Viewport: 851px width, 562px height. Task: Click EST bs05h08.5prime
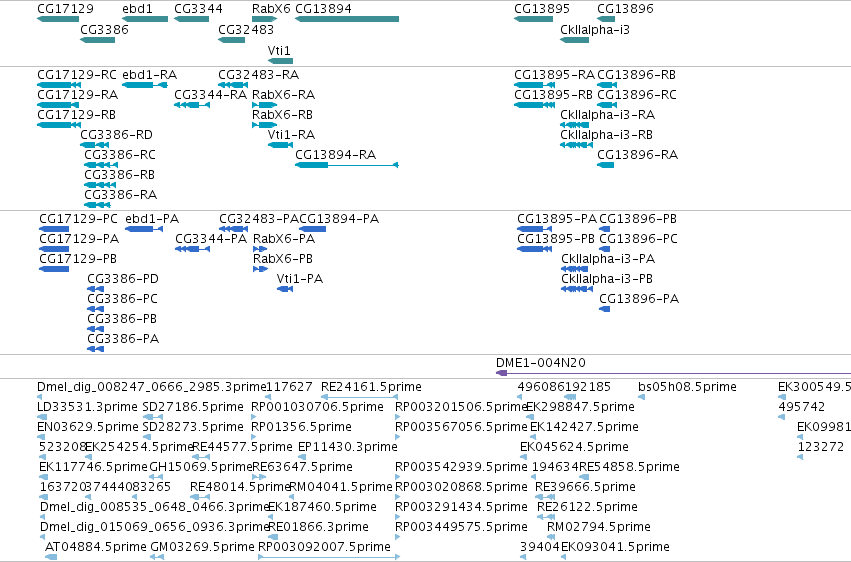(x=687, y=387)
